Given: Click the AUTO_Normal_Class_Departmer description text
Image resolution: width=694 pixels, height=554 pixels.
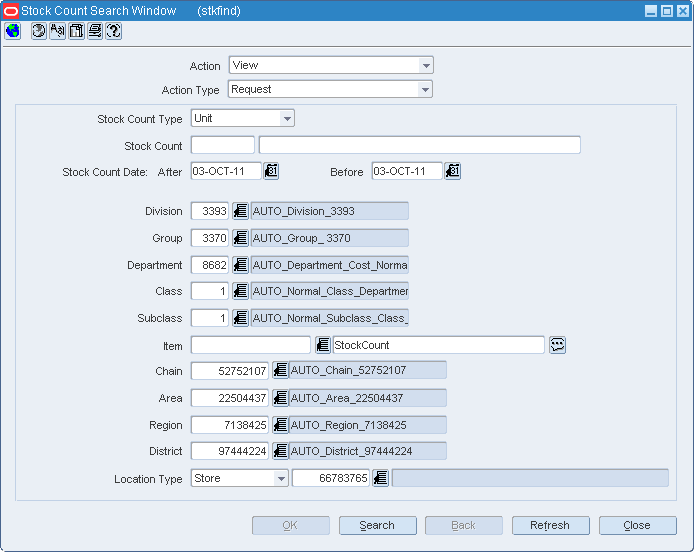Looking at the screenshot, I should (x=330, y=291).
